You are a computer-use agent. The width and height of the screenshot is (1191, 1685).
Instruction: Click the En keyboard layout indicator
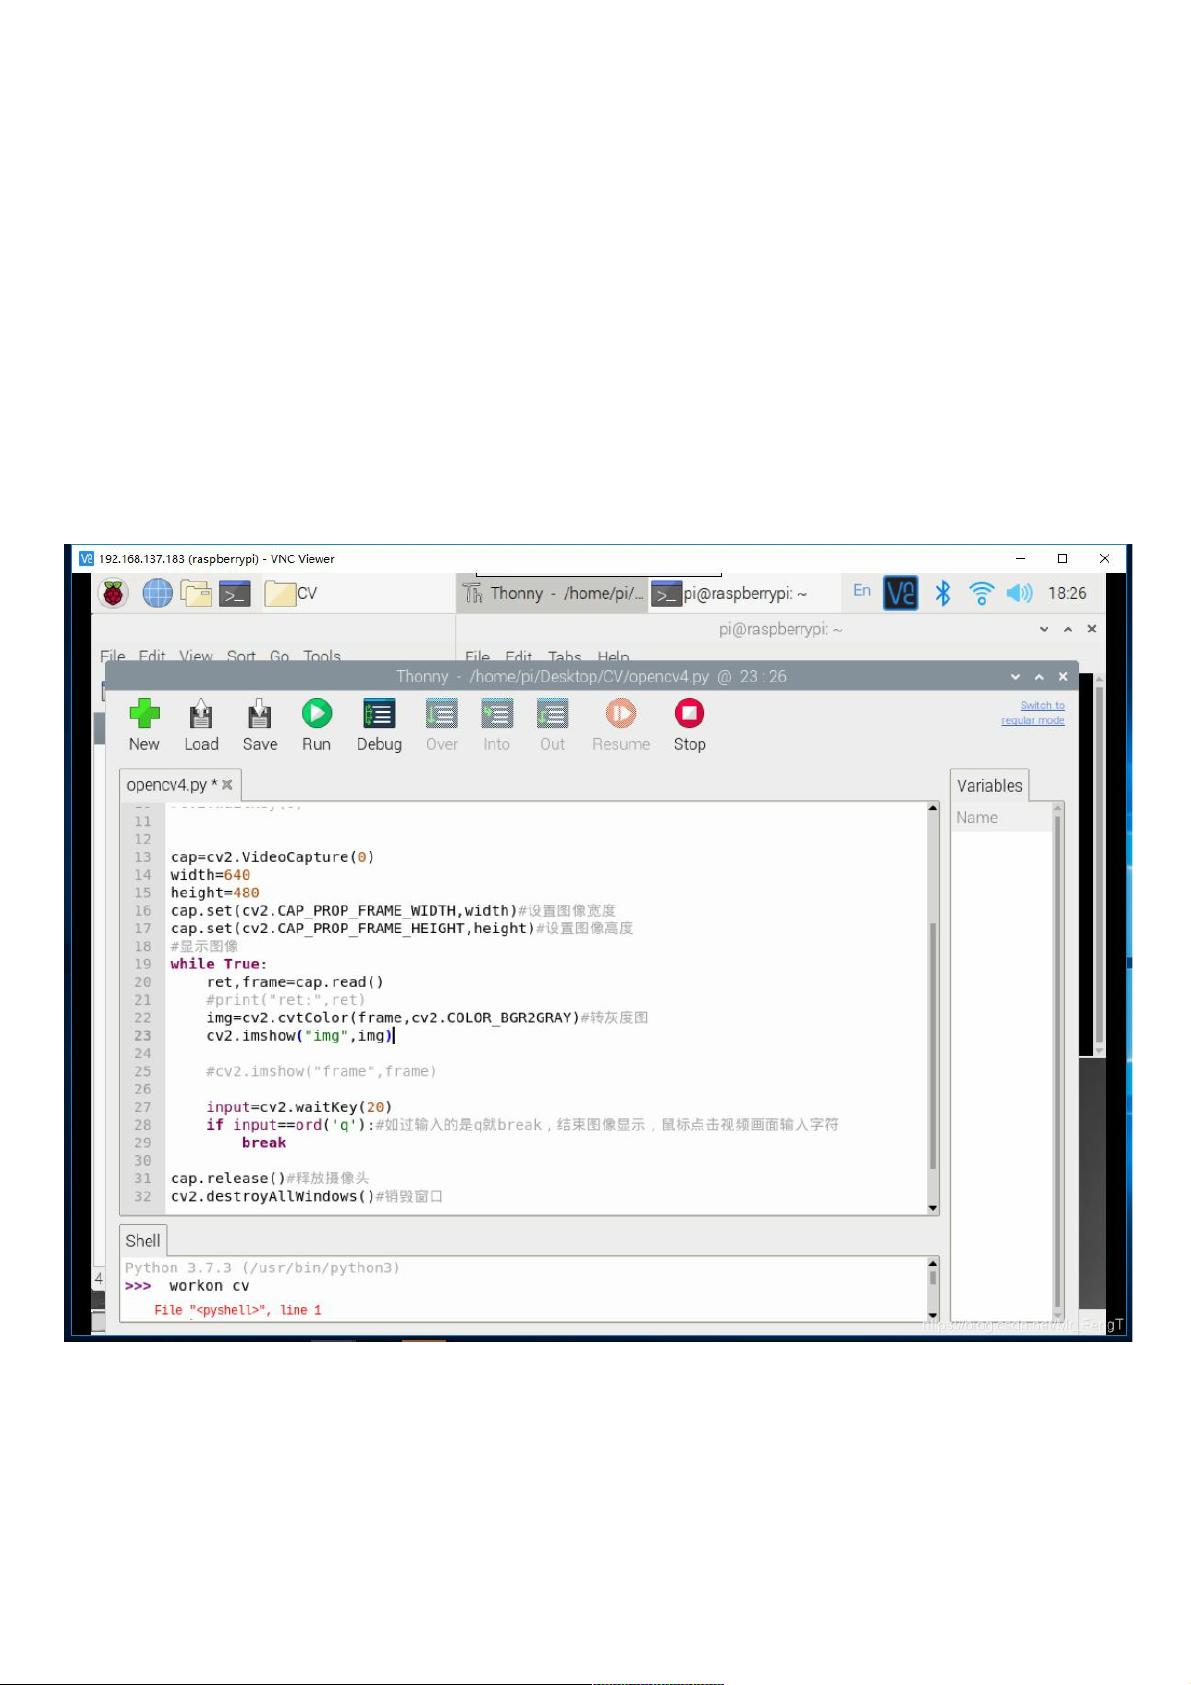point(862,591)
